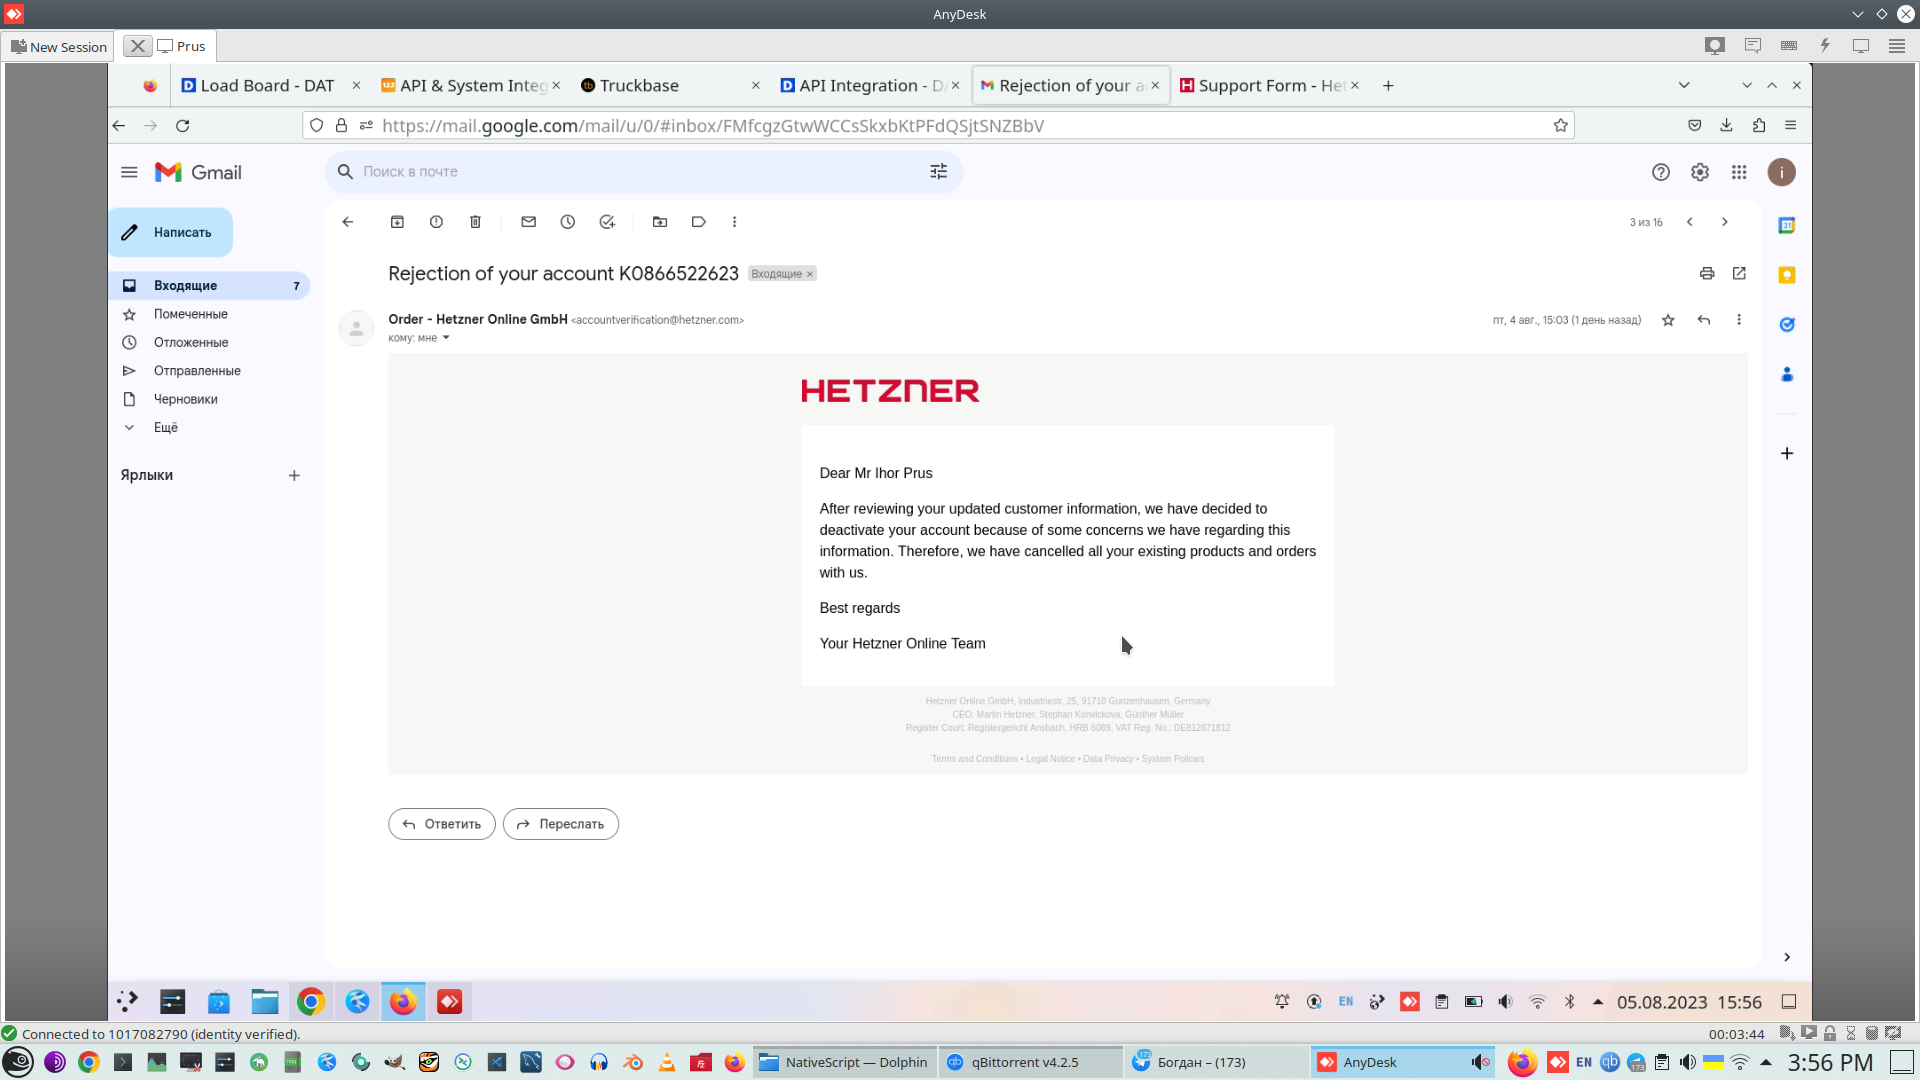Click the Переслать forward button

(560, 824)
